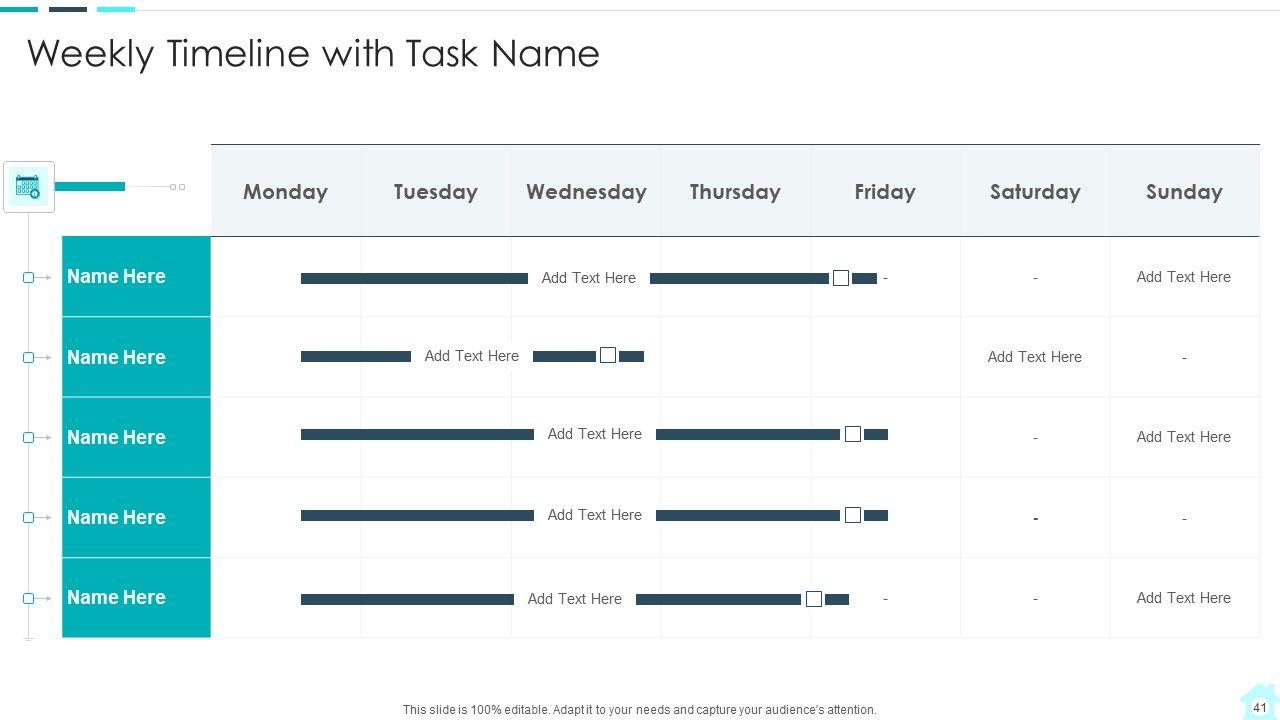This screenshot has height=720, width=1280.
Task: Click the calendar icon beside the header row
Action: click(28, 186)
